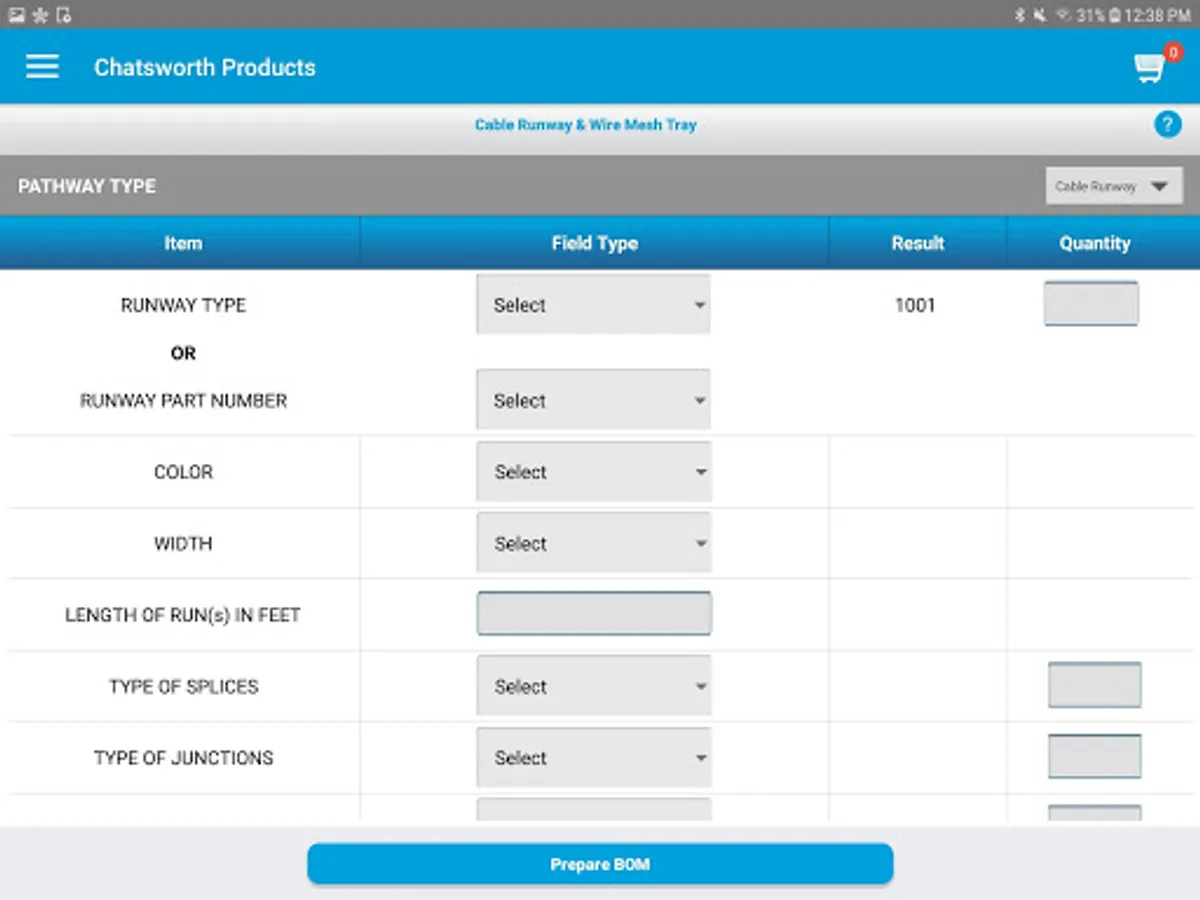Open the hamburger navigation menu
This screenshot has width=1200, height=900.
[x=42, y=67]
